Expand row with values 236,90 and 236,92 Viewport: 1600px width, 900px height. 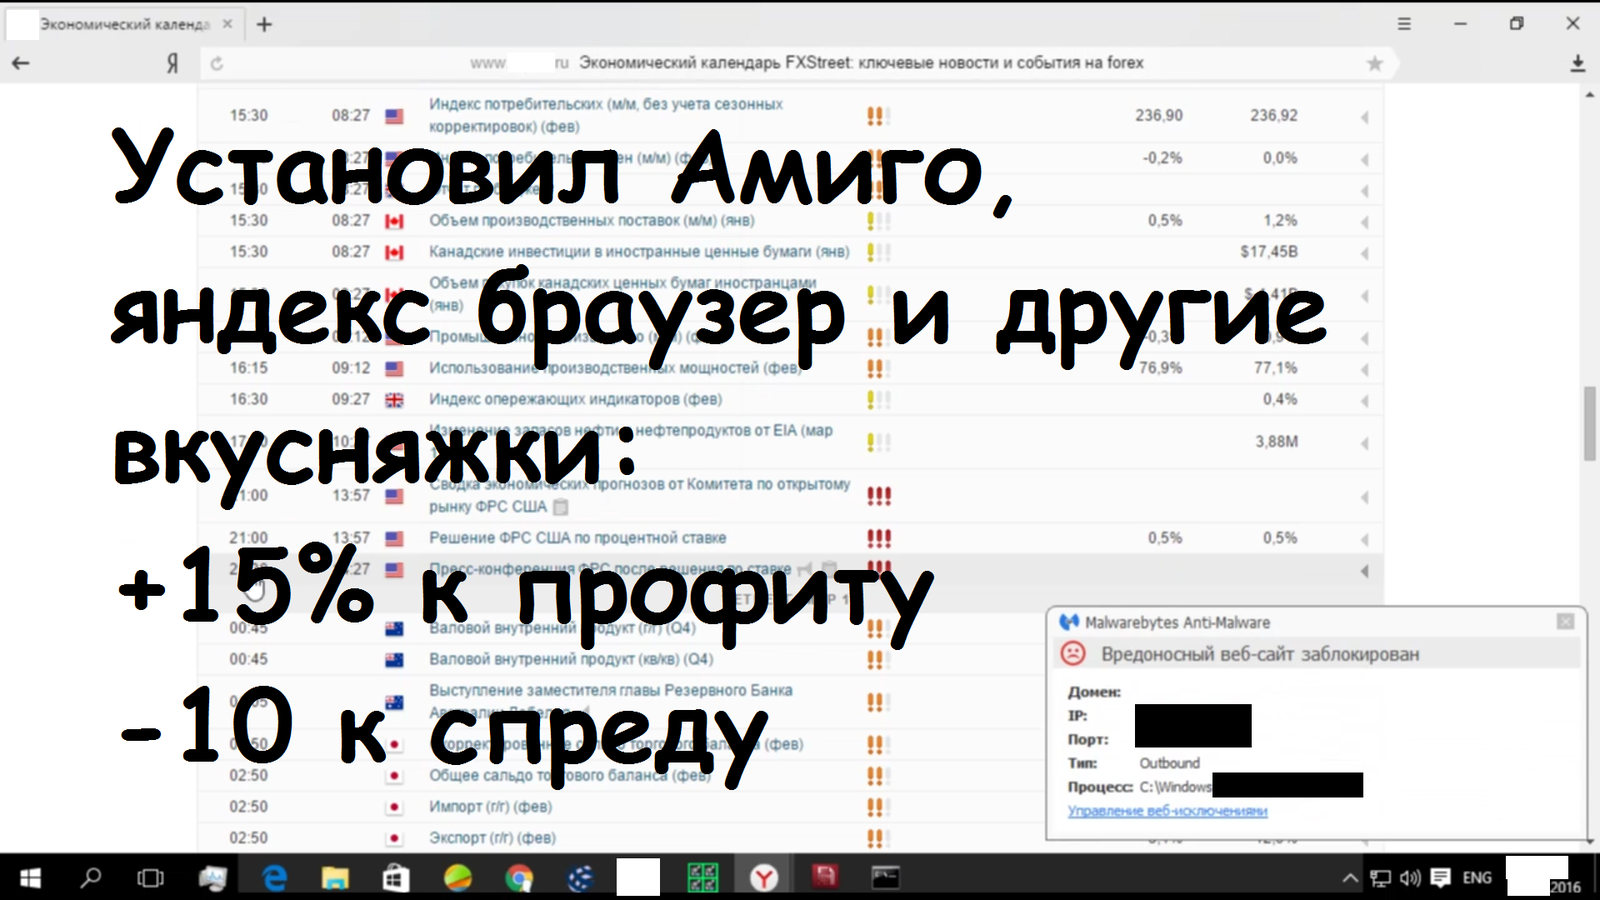click(1364, 117)
